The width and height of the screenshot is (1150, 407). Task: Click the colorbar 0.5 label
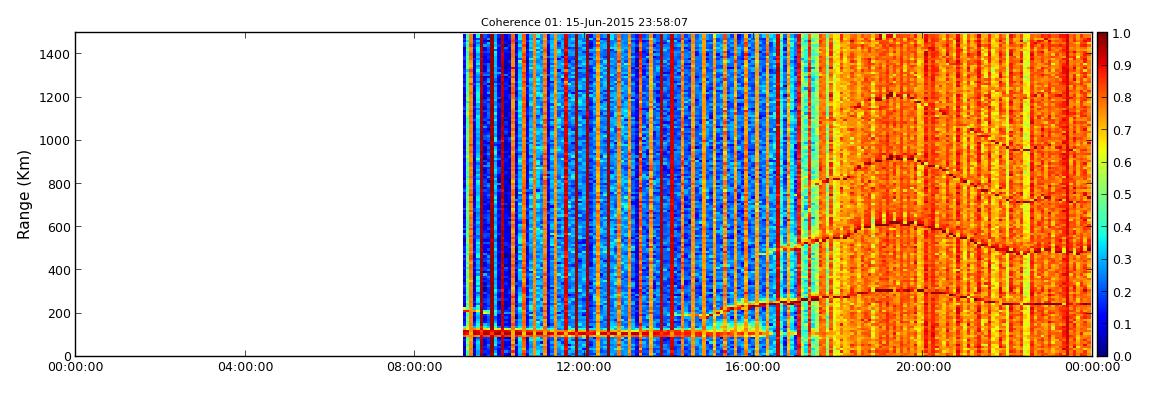pos(1122,194)
